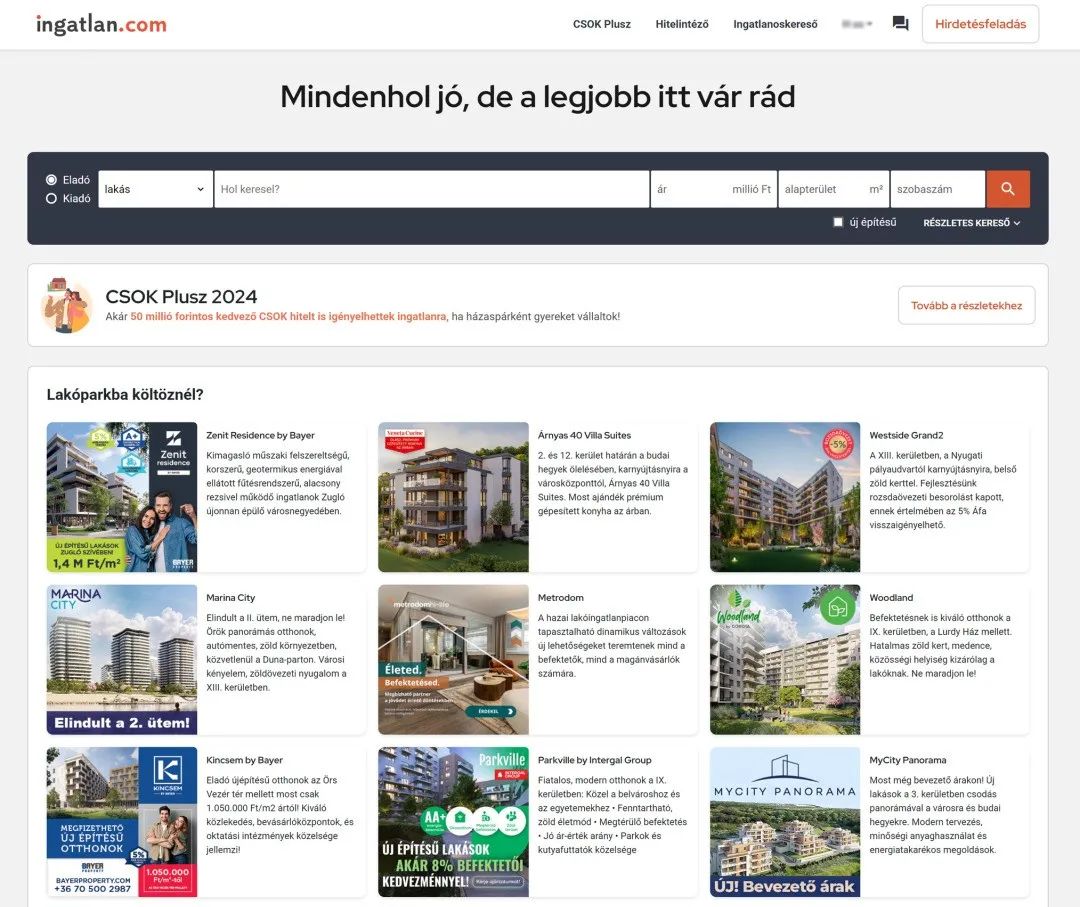Click the Hol keresel? location field
The height and width of the screenshot is (907, 1080).
pyautogui.click(x=432, y=189)
